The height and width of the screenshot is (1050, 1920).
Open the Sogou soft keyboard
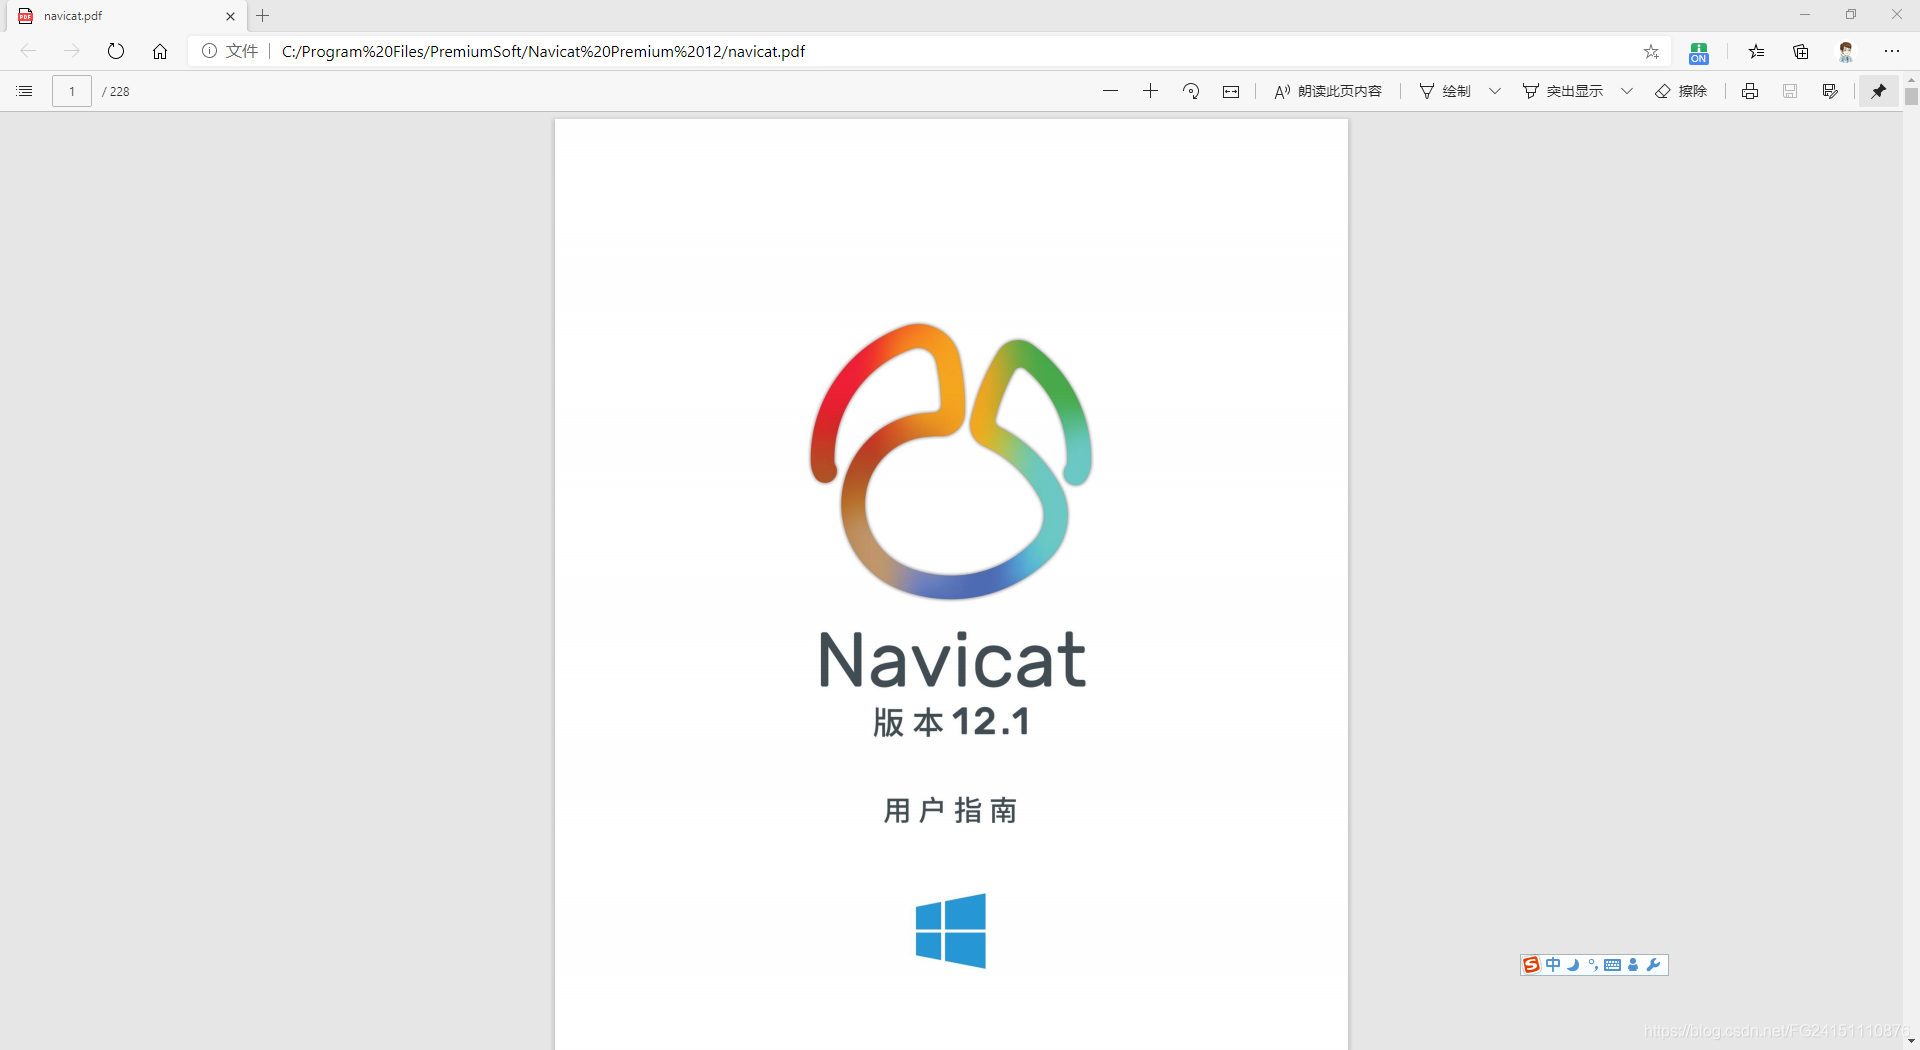click(x=1613, y=965)
